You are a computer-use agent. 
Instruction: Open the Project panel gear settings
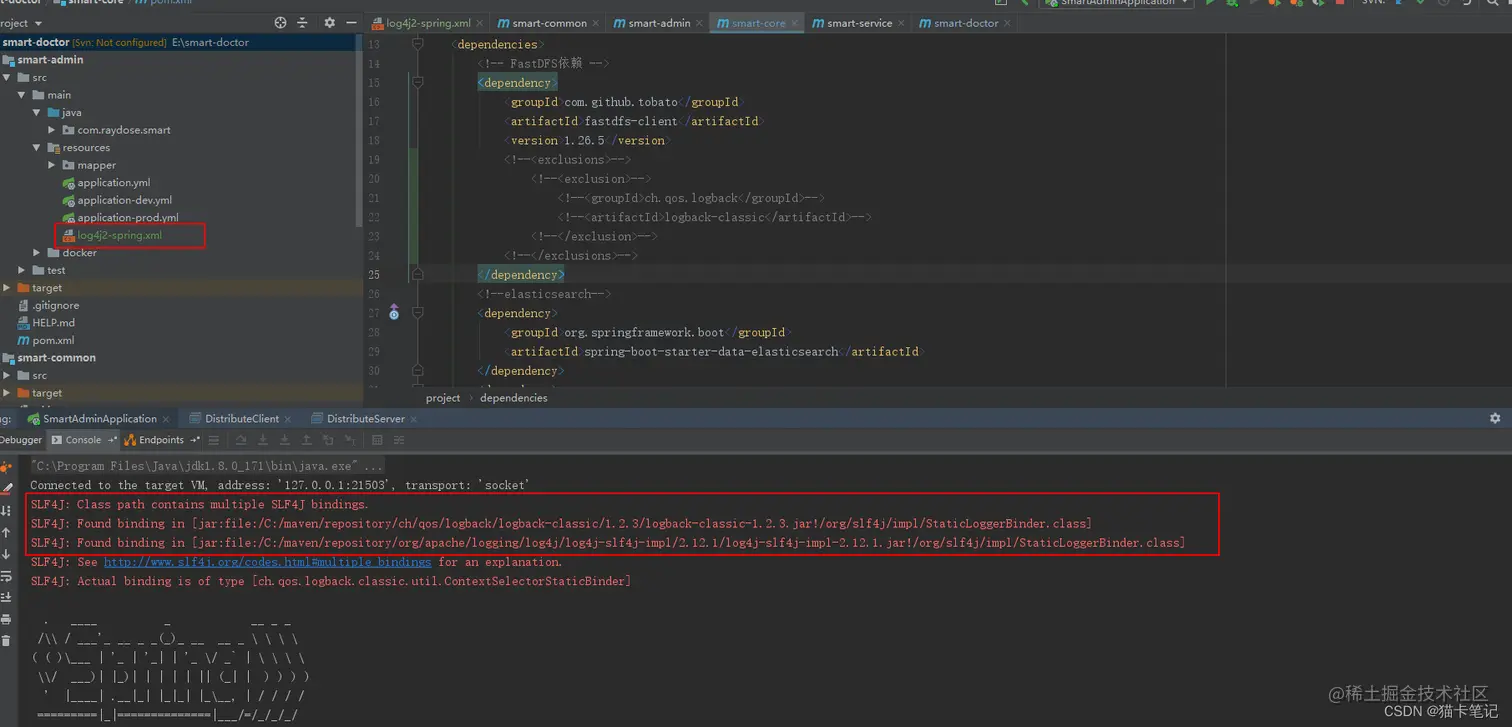pos(330,22)
